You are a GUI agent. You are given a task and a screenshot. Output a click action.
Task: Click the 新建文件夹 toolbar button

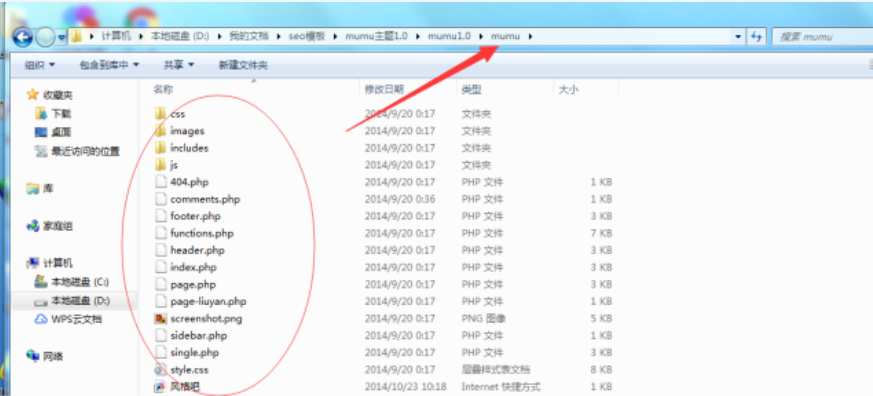click(243, 65)
